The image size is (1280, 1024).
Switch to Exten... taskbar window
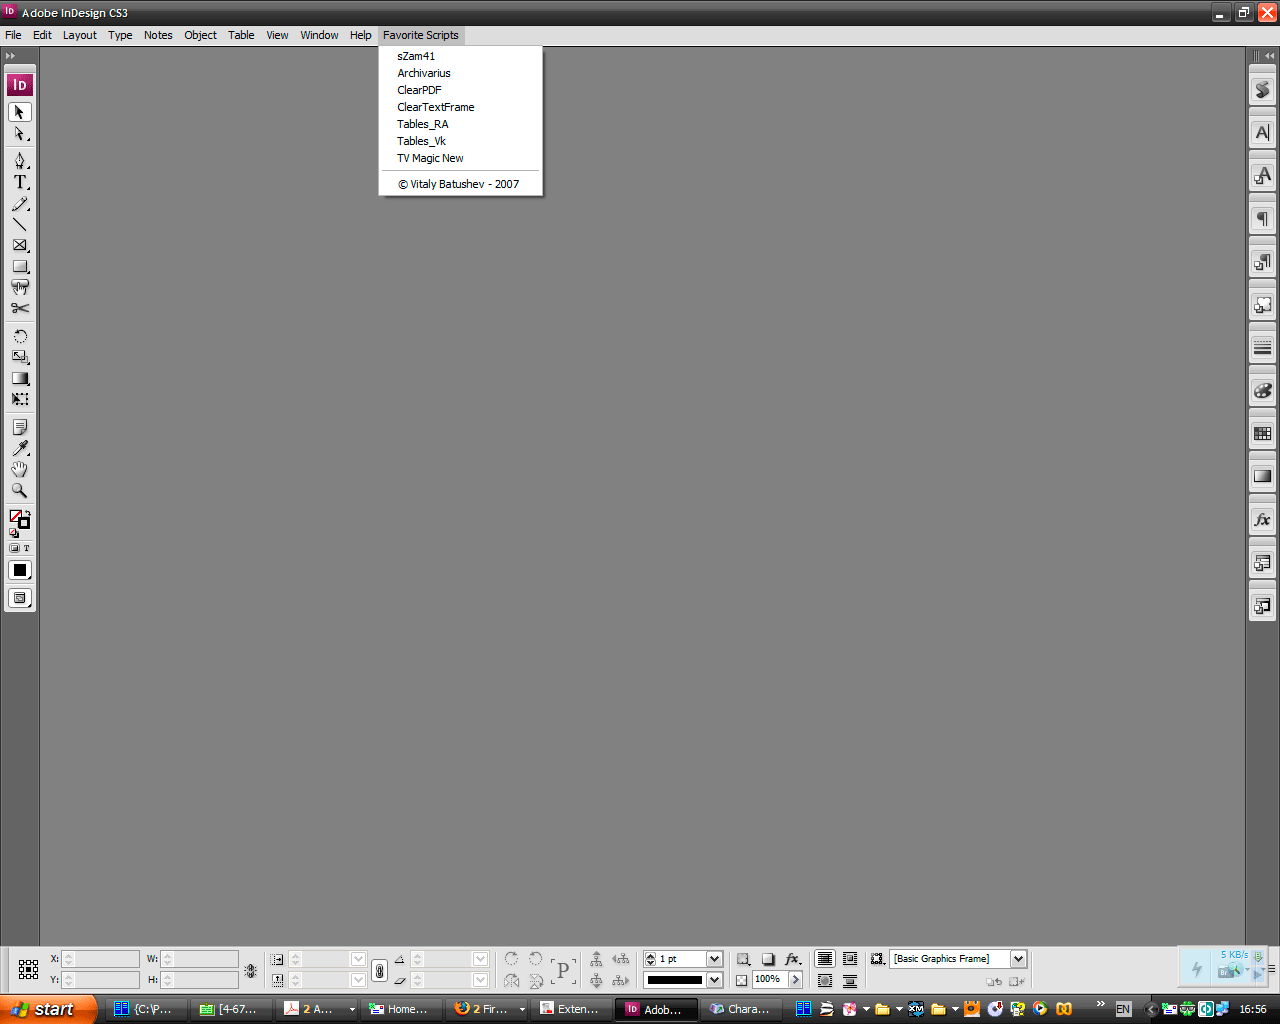click(x=571, y=1009)
